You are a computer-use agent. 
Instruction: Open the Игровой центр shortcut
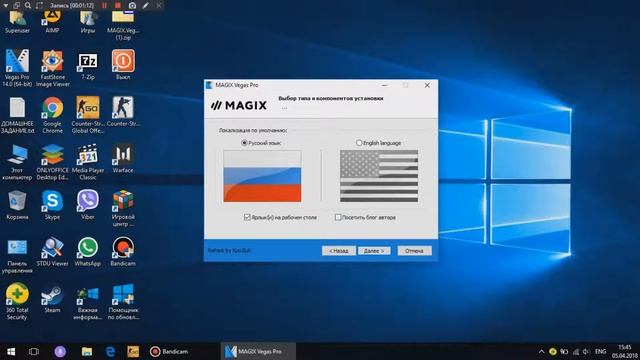point(123,209)
